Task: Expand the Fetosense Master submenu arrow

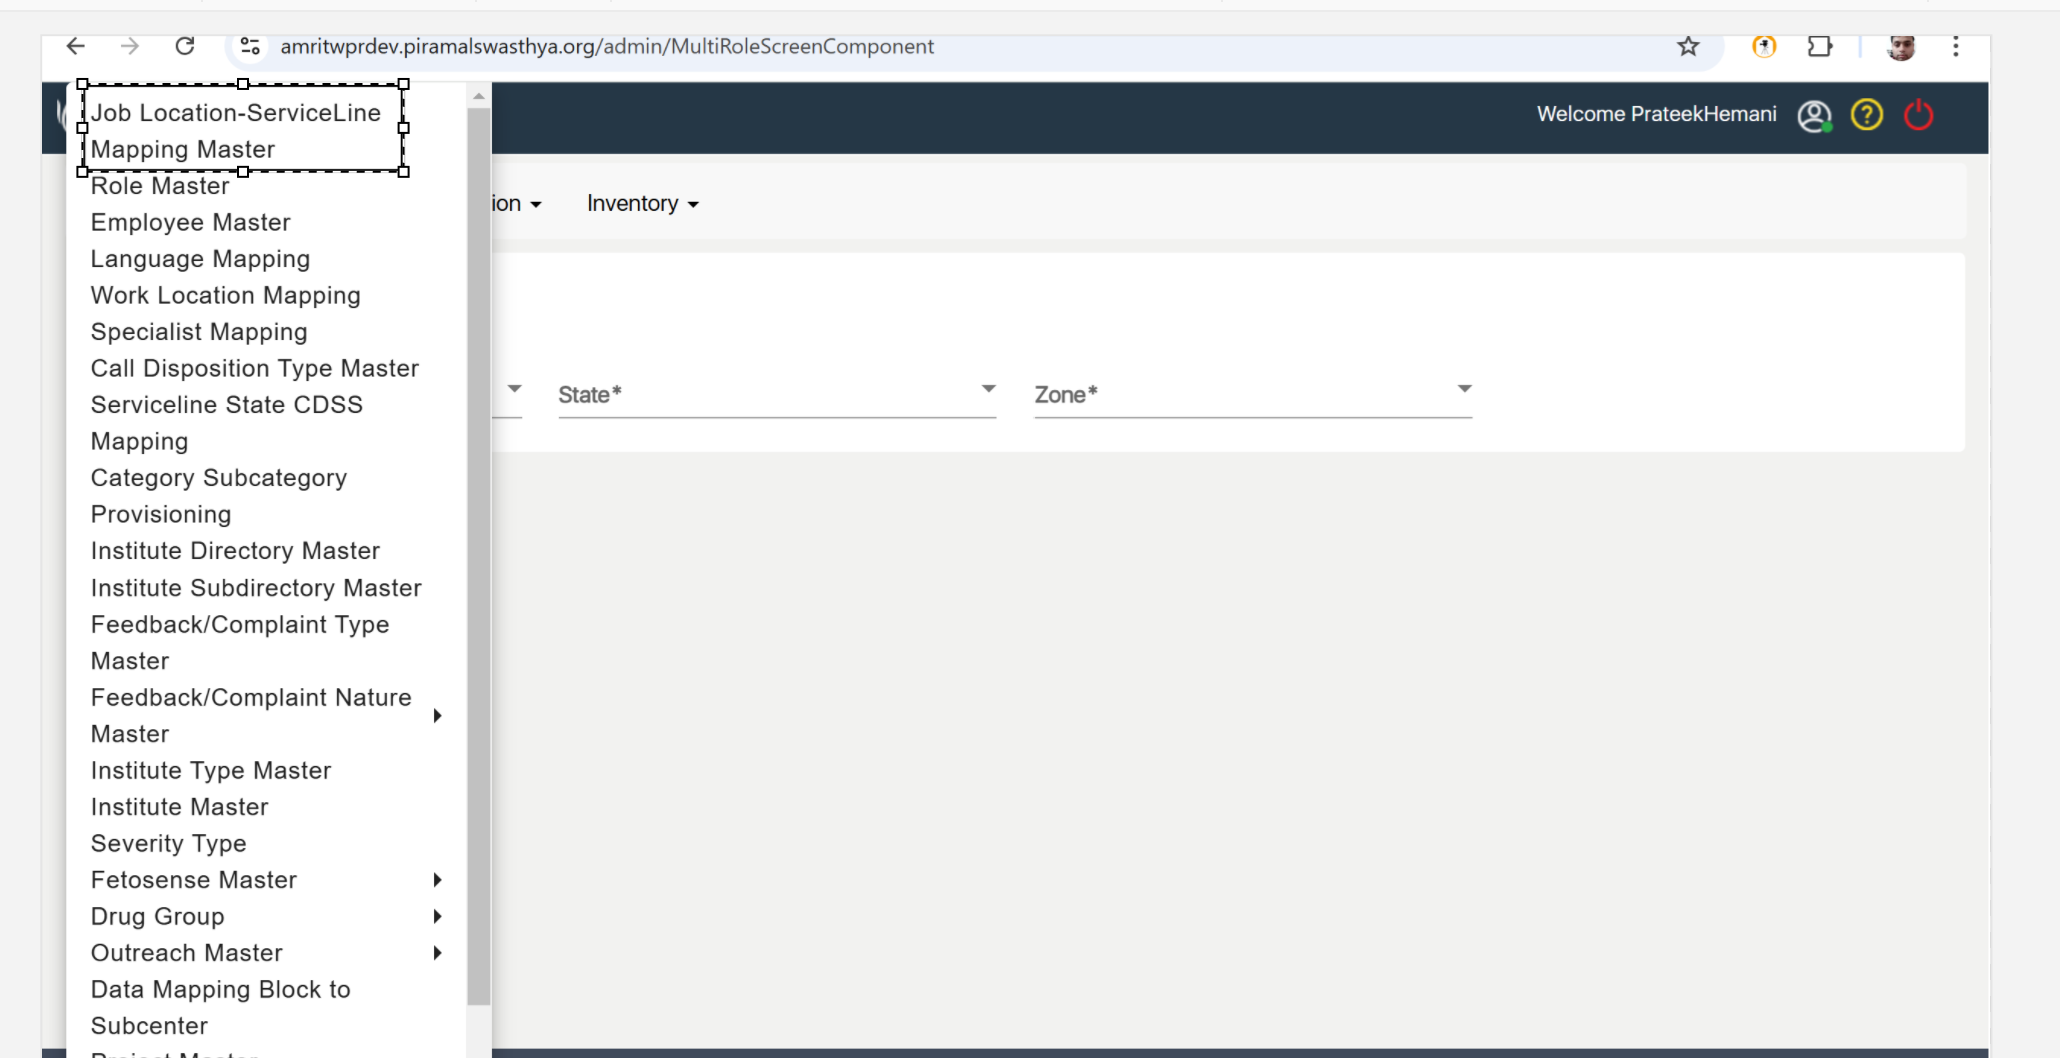Action: pos(437,880)
